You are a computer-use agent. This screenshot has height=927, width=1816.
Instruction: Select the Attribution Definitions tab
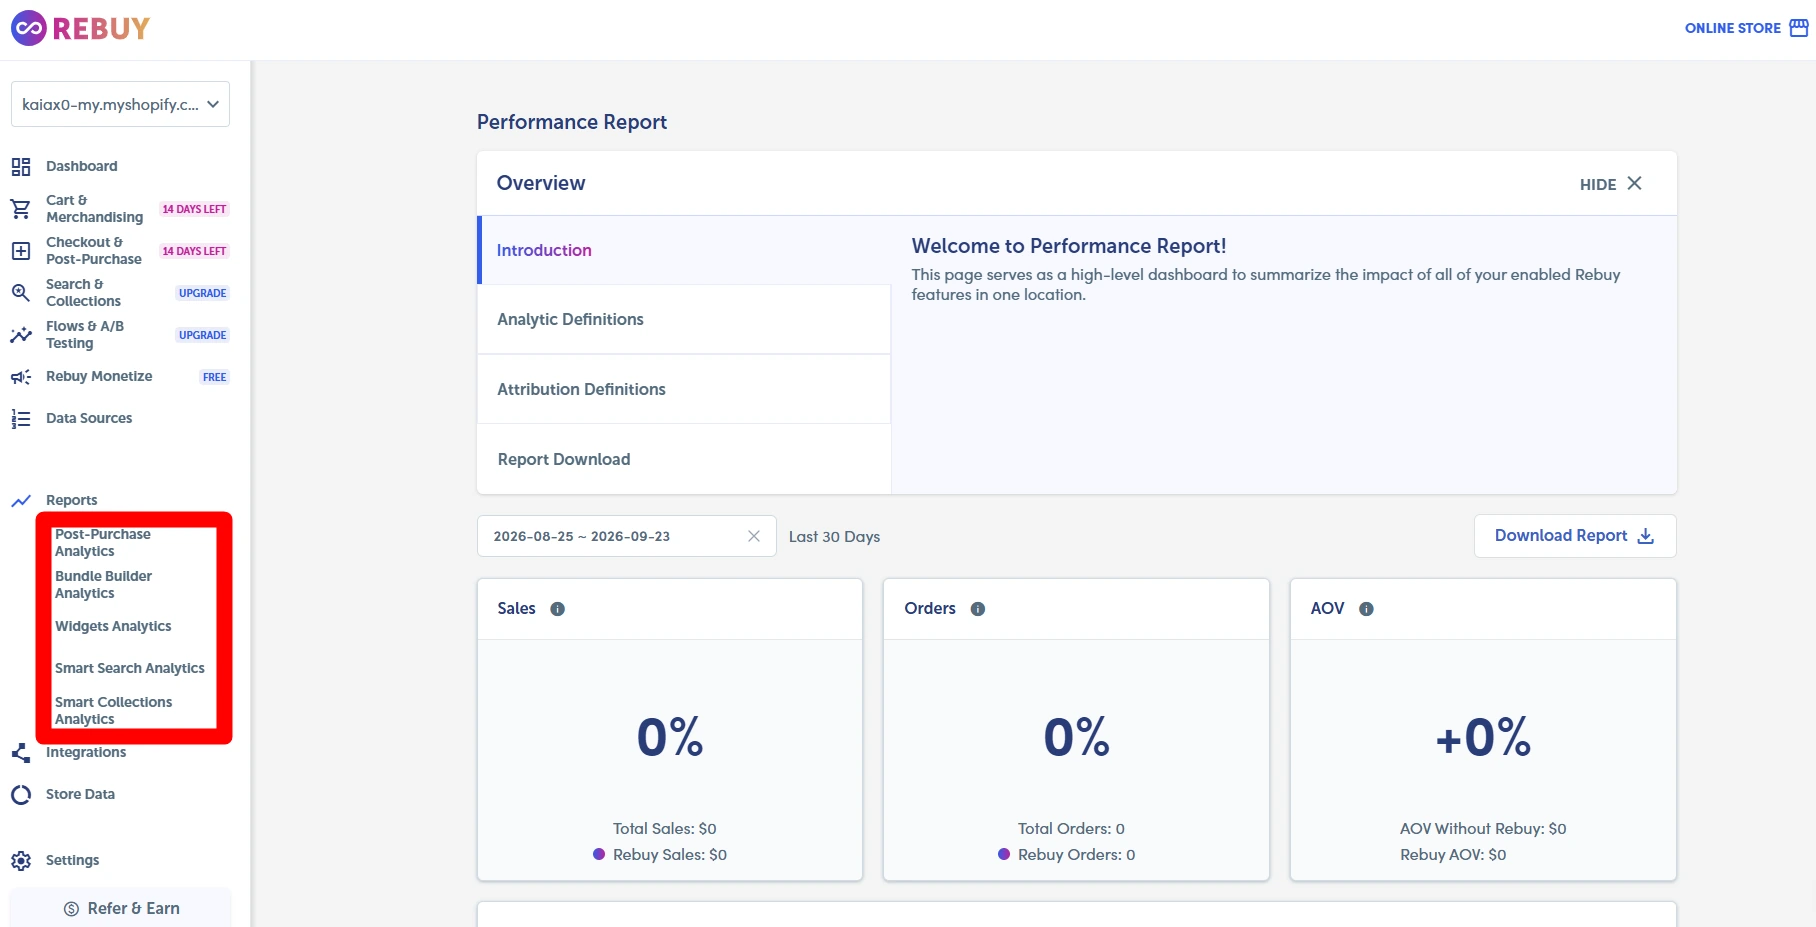coord(684,389)
